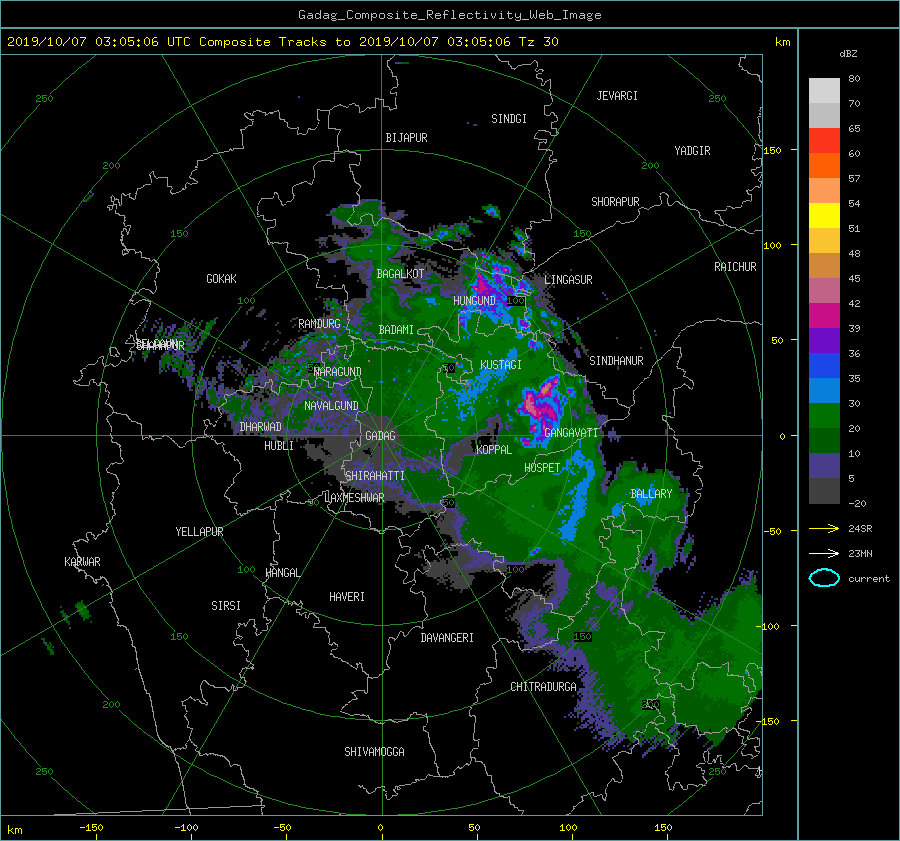
Task: Select the KUSTAGI label on the map
Action: (501, 365)
